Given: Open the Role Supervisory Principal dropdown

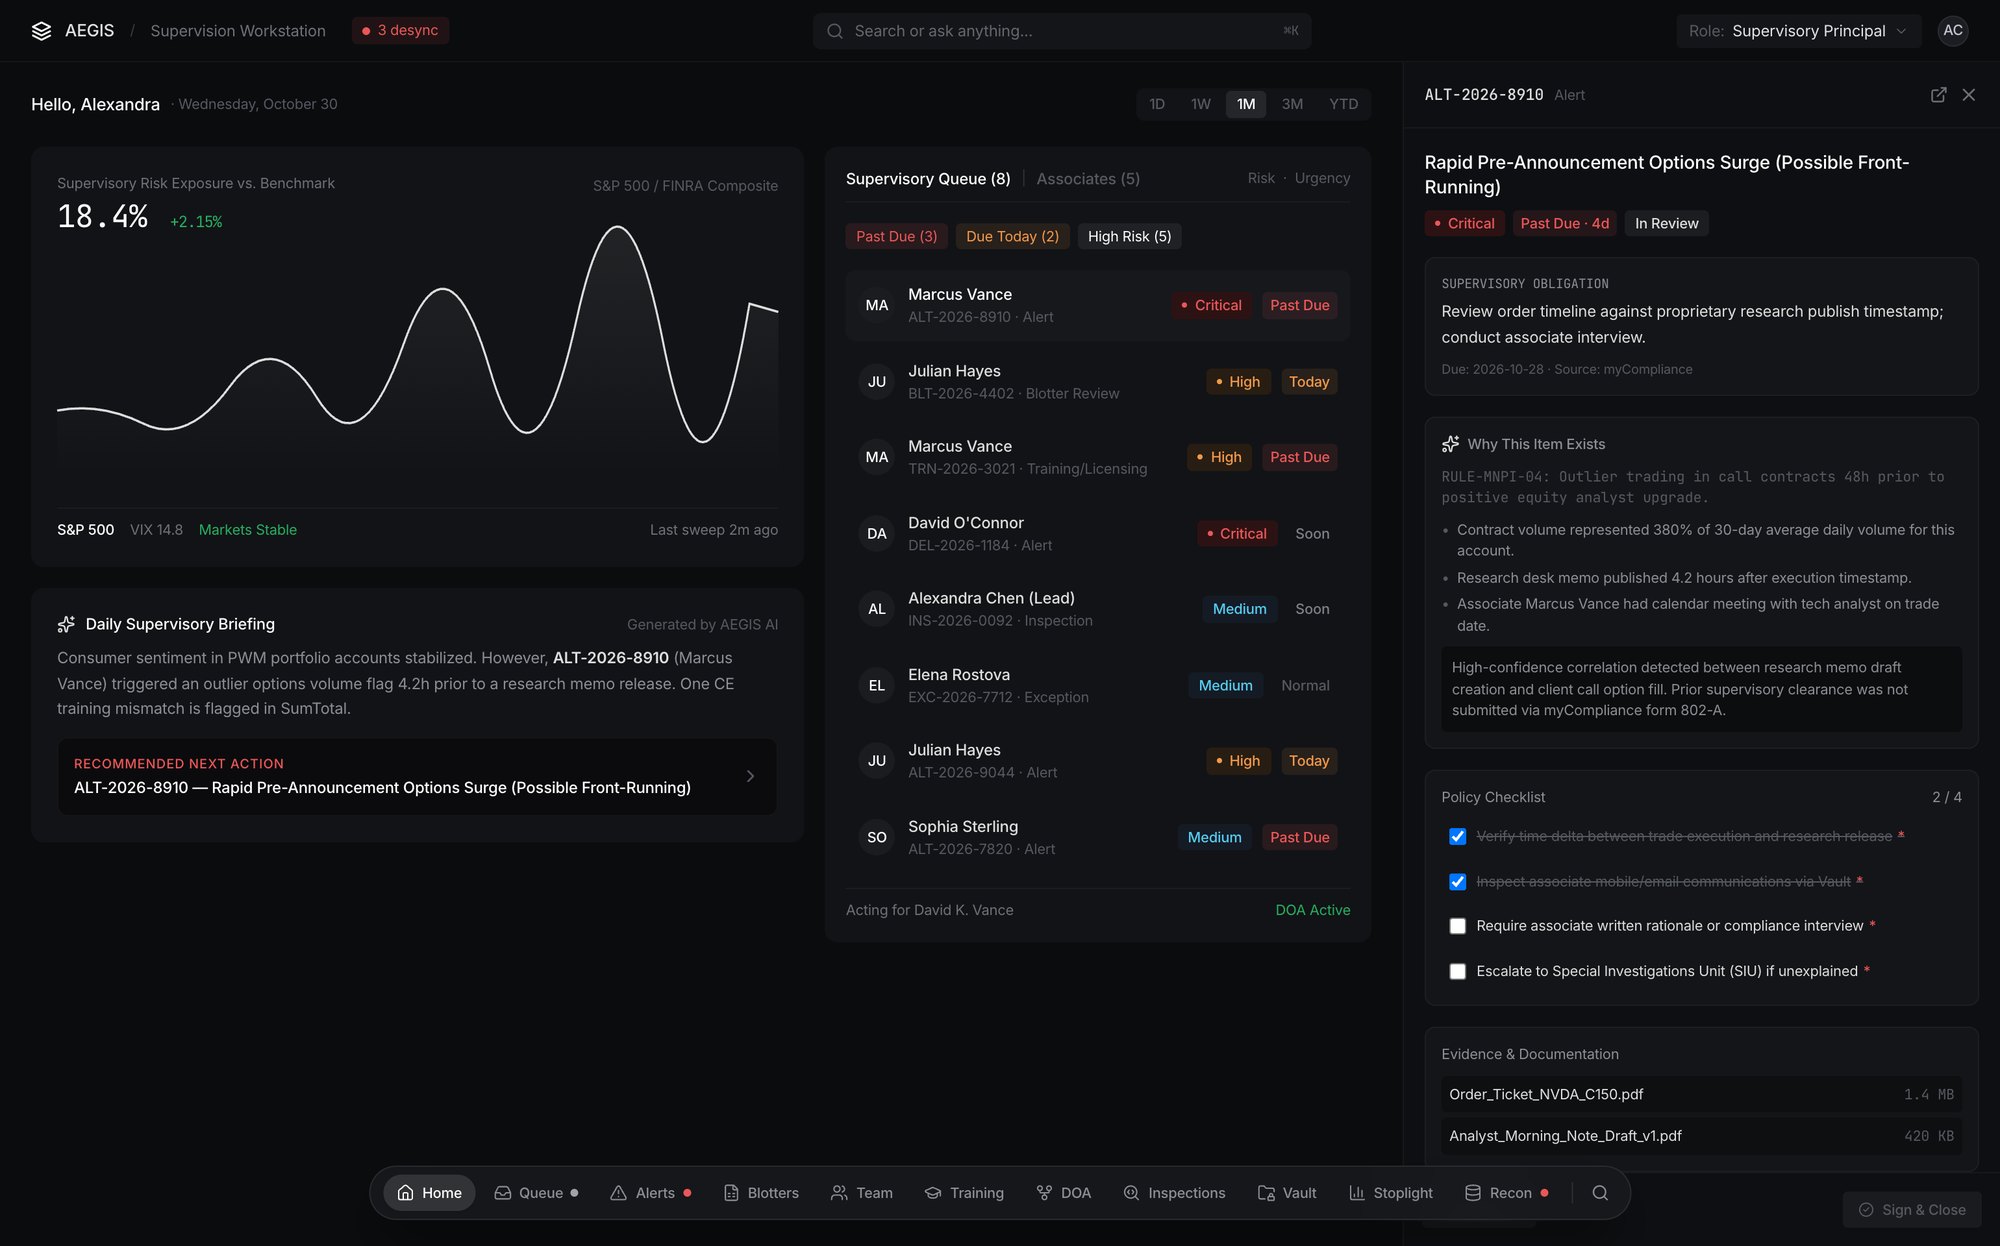Looking at the screenshot, I should pyautogui.click(x=1798, y=31).
